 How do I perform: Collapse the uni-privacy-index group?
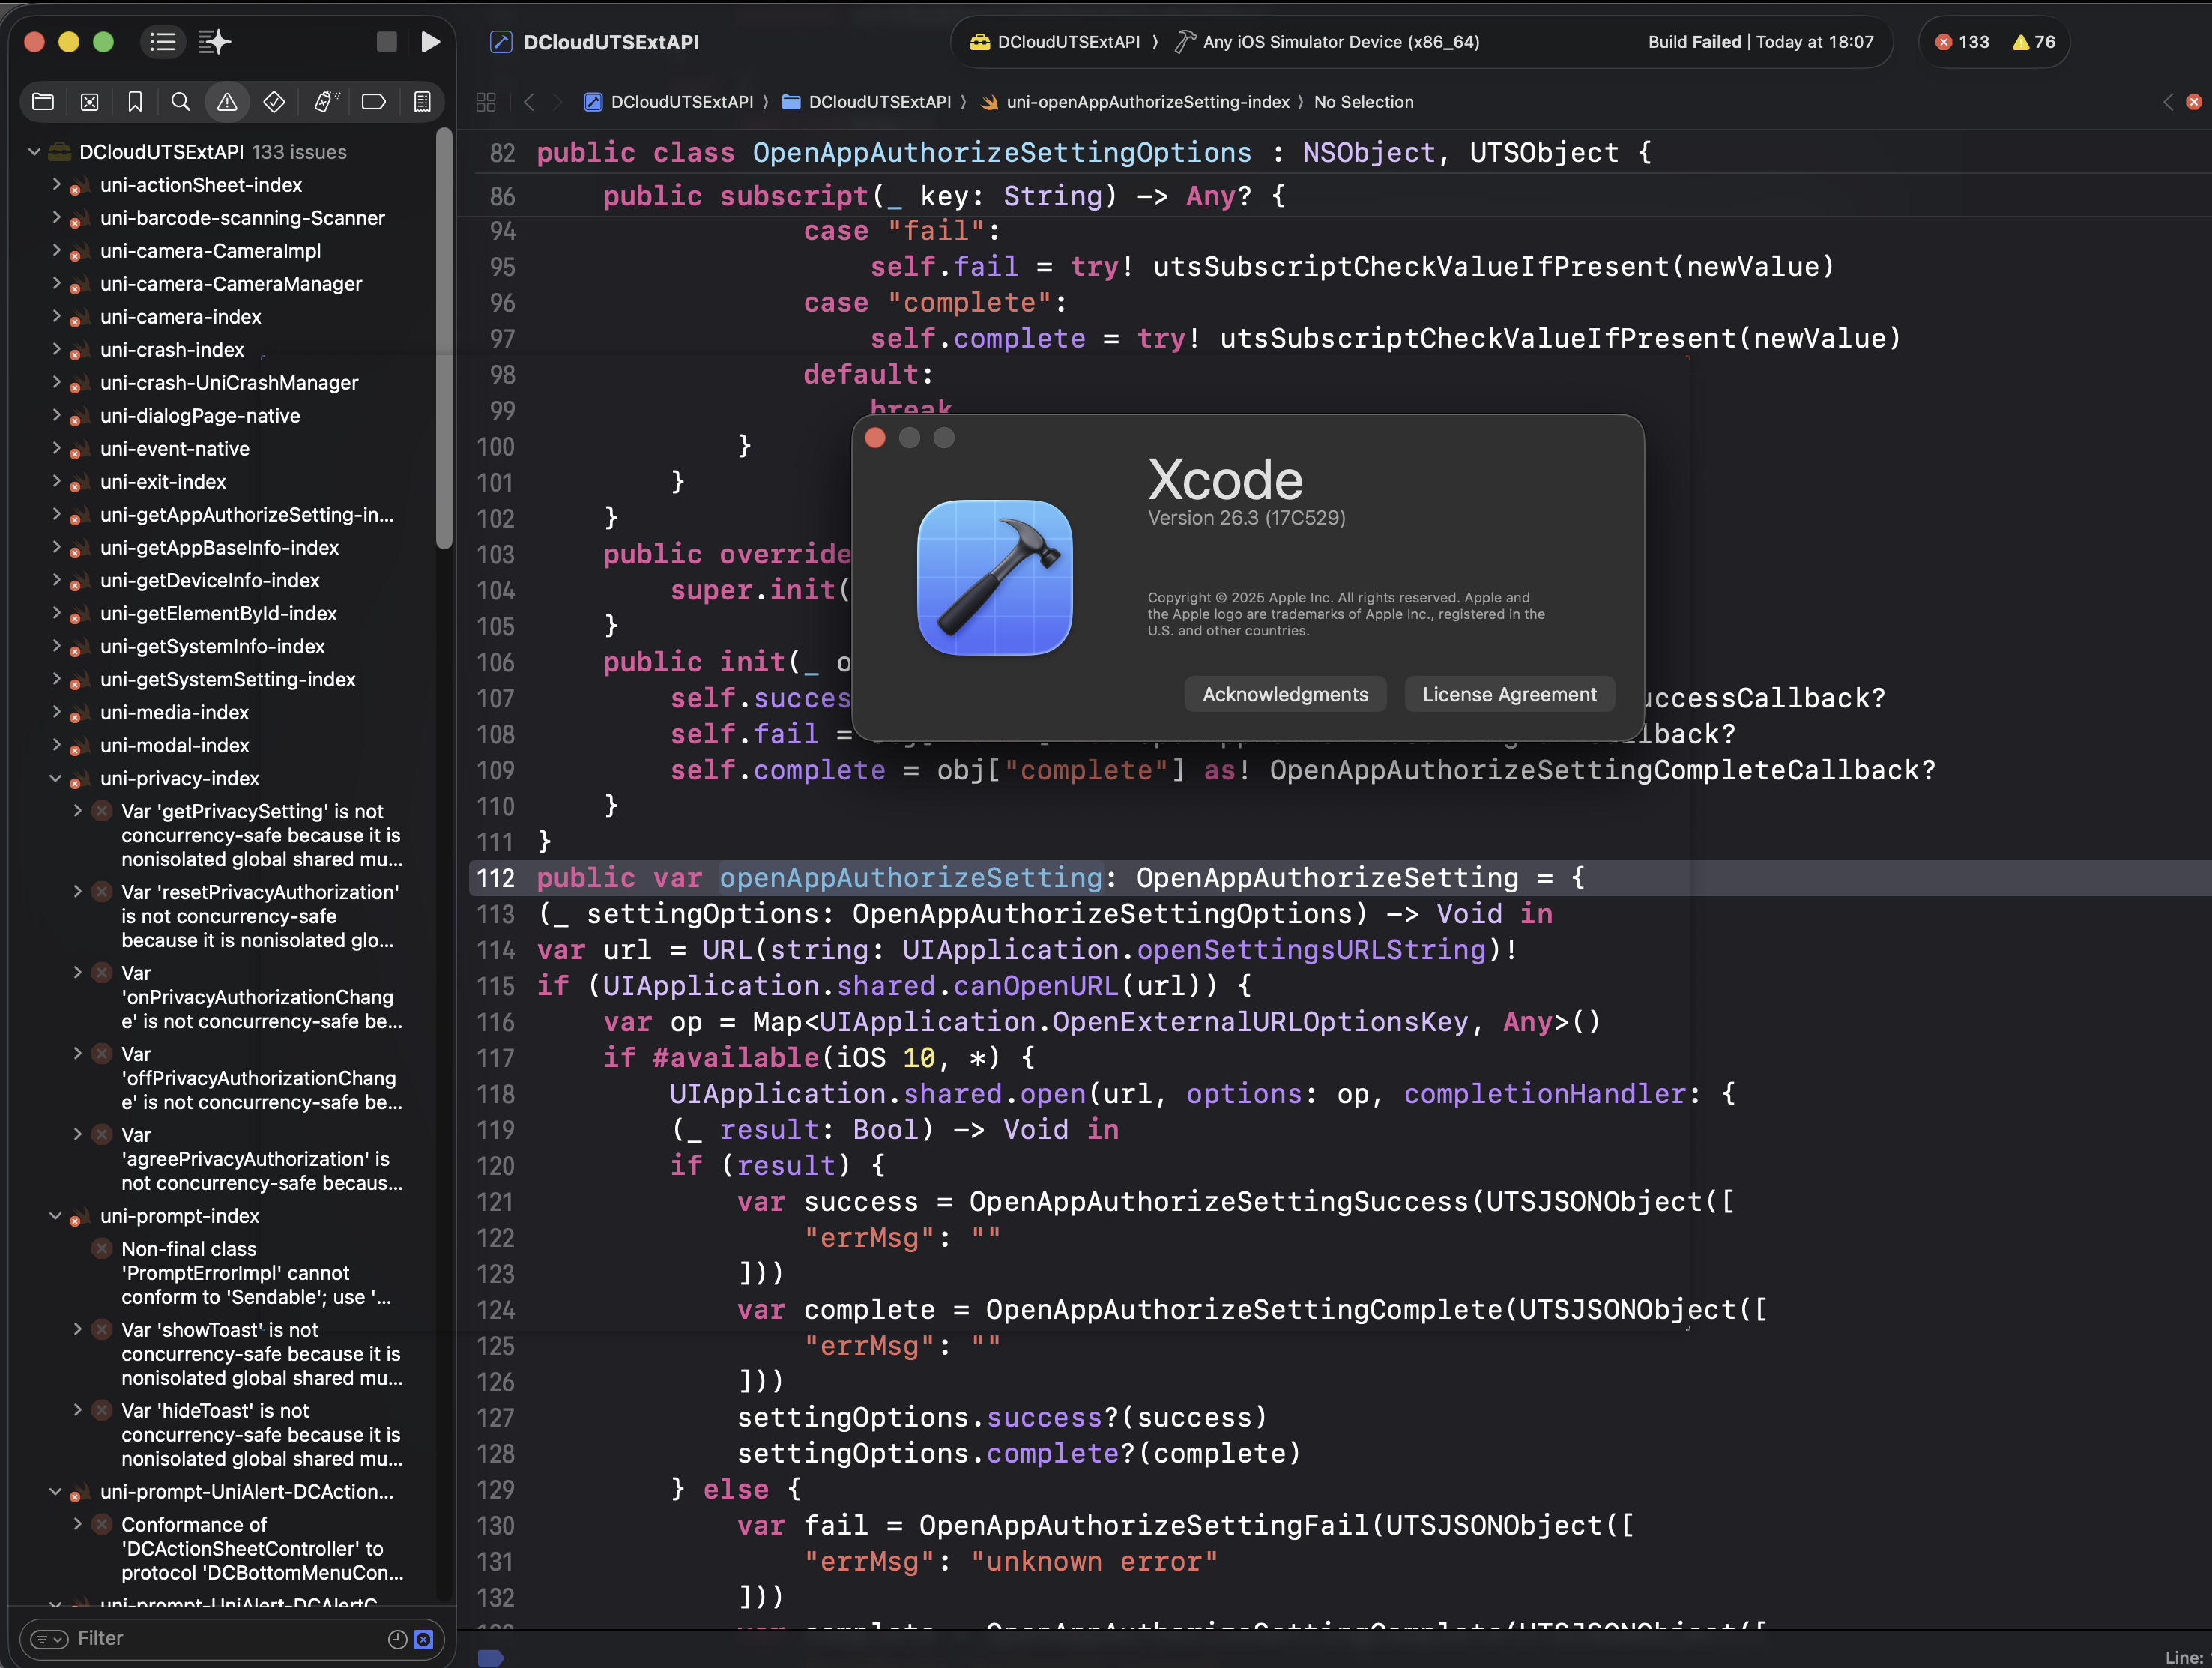[x=56, y=779]
